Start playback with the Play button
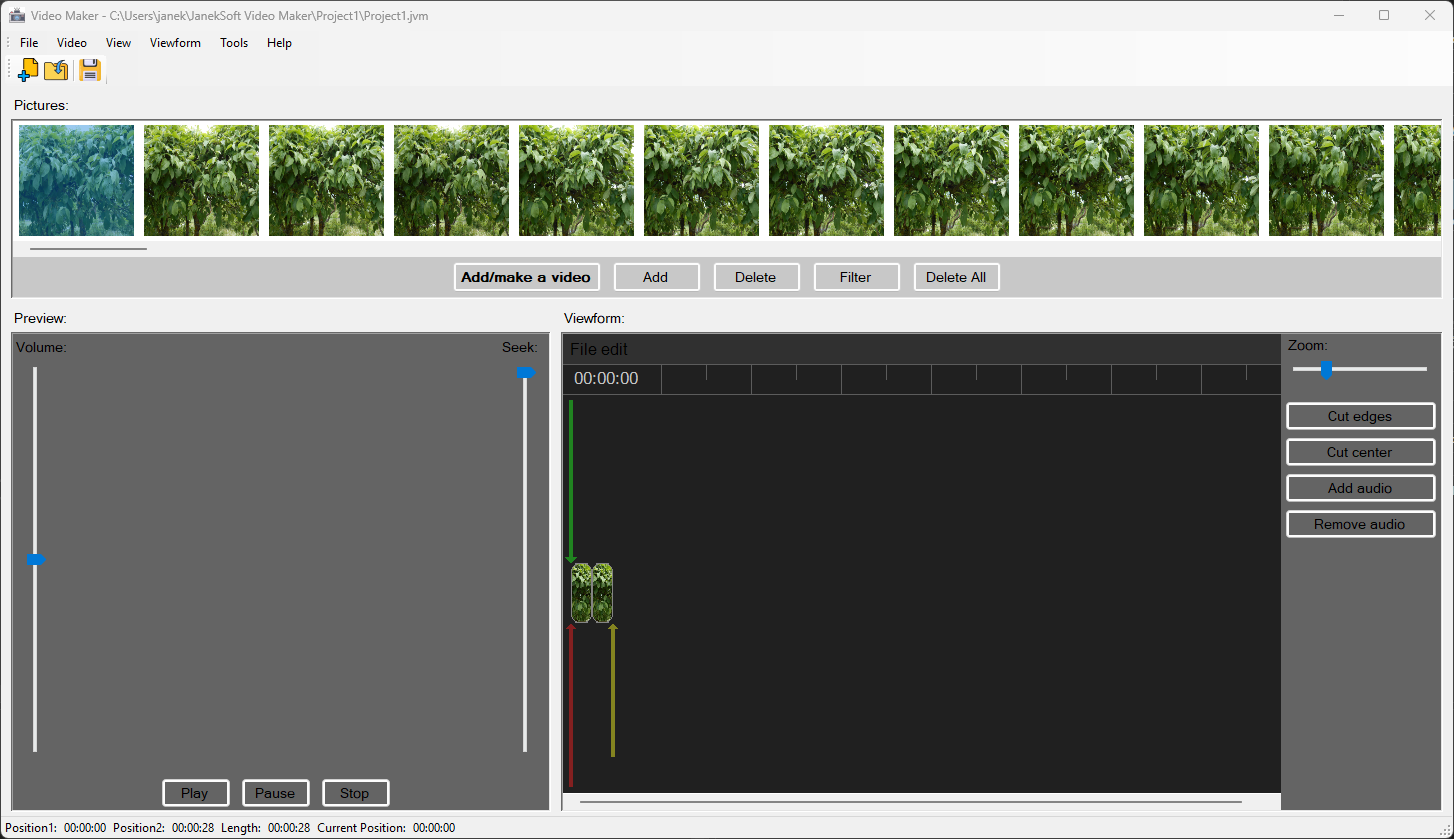This screenshot has width=1454, height=839. (195, 793)
